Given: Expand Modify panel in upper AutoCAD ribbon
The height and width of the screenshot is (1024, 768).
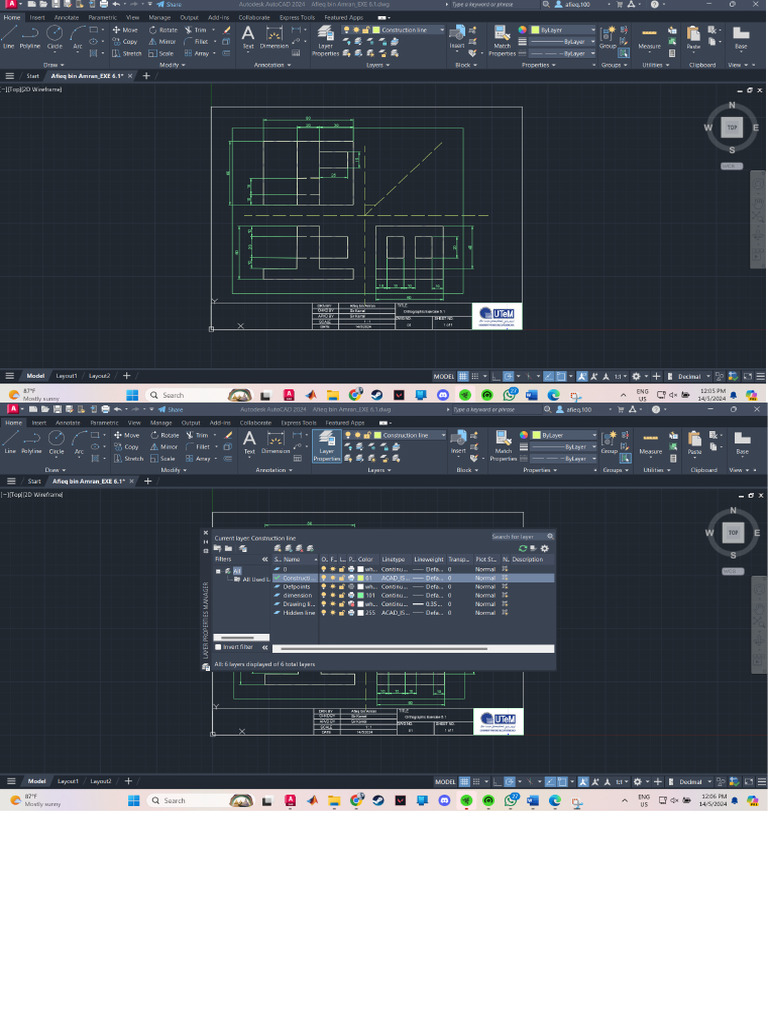Looking at the screenshot, I should [x=172, y=65].
